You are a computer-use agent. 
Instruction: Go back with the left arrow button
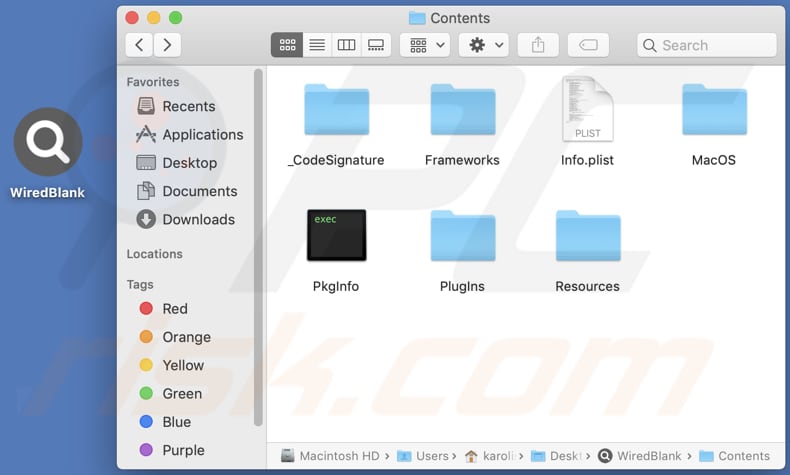pos(139,45)
